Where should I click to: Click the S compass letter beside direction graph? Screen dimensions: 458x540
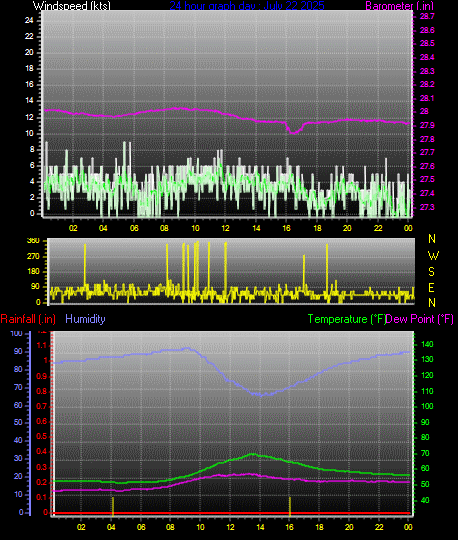[x=431, y=272]
